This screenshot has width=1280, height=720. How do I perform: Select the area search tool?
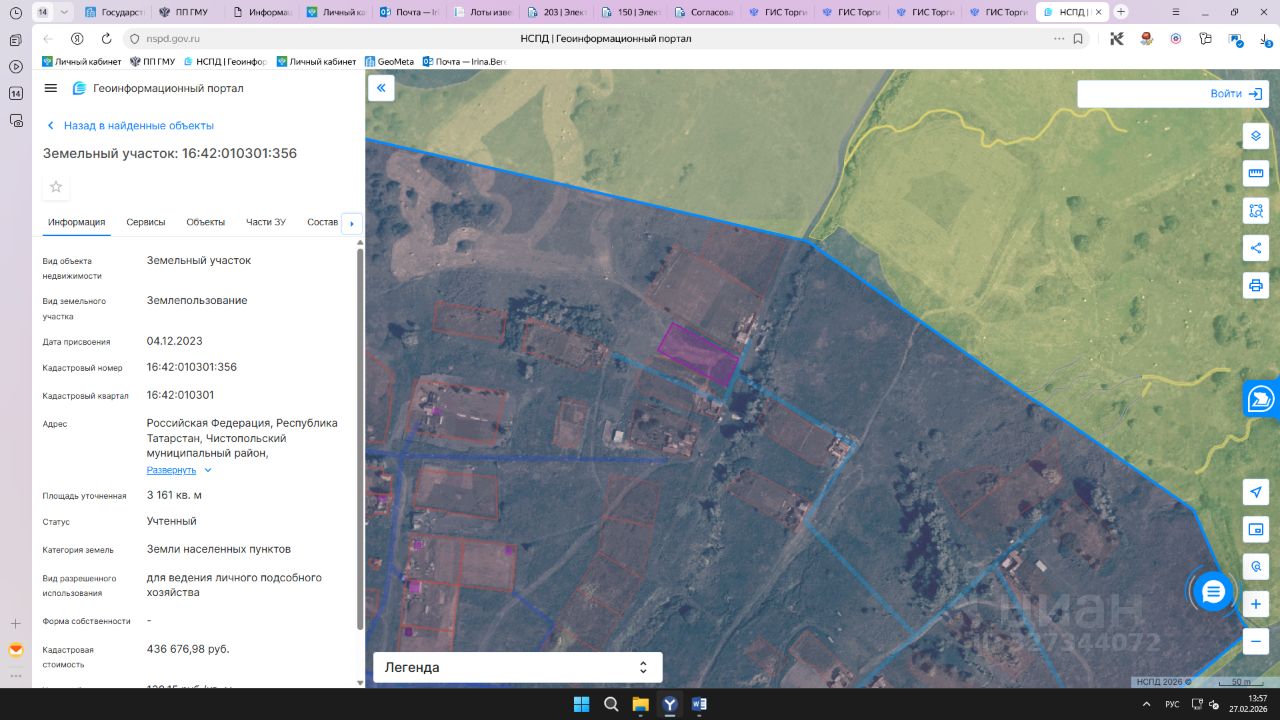[x=1256, y=210]
